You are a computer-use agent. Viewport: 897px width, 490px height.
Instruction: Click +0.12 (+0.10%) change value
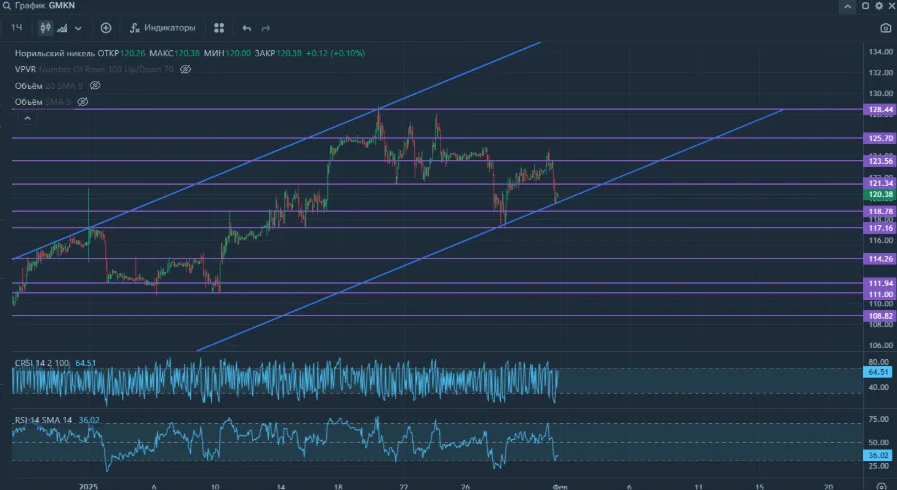tap(335, 53)
